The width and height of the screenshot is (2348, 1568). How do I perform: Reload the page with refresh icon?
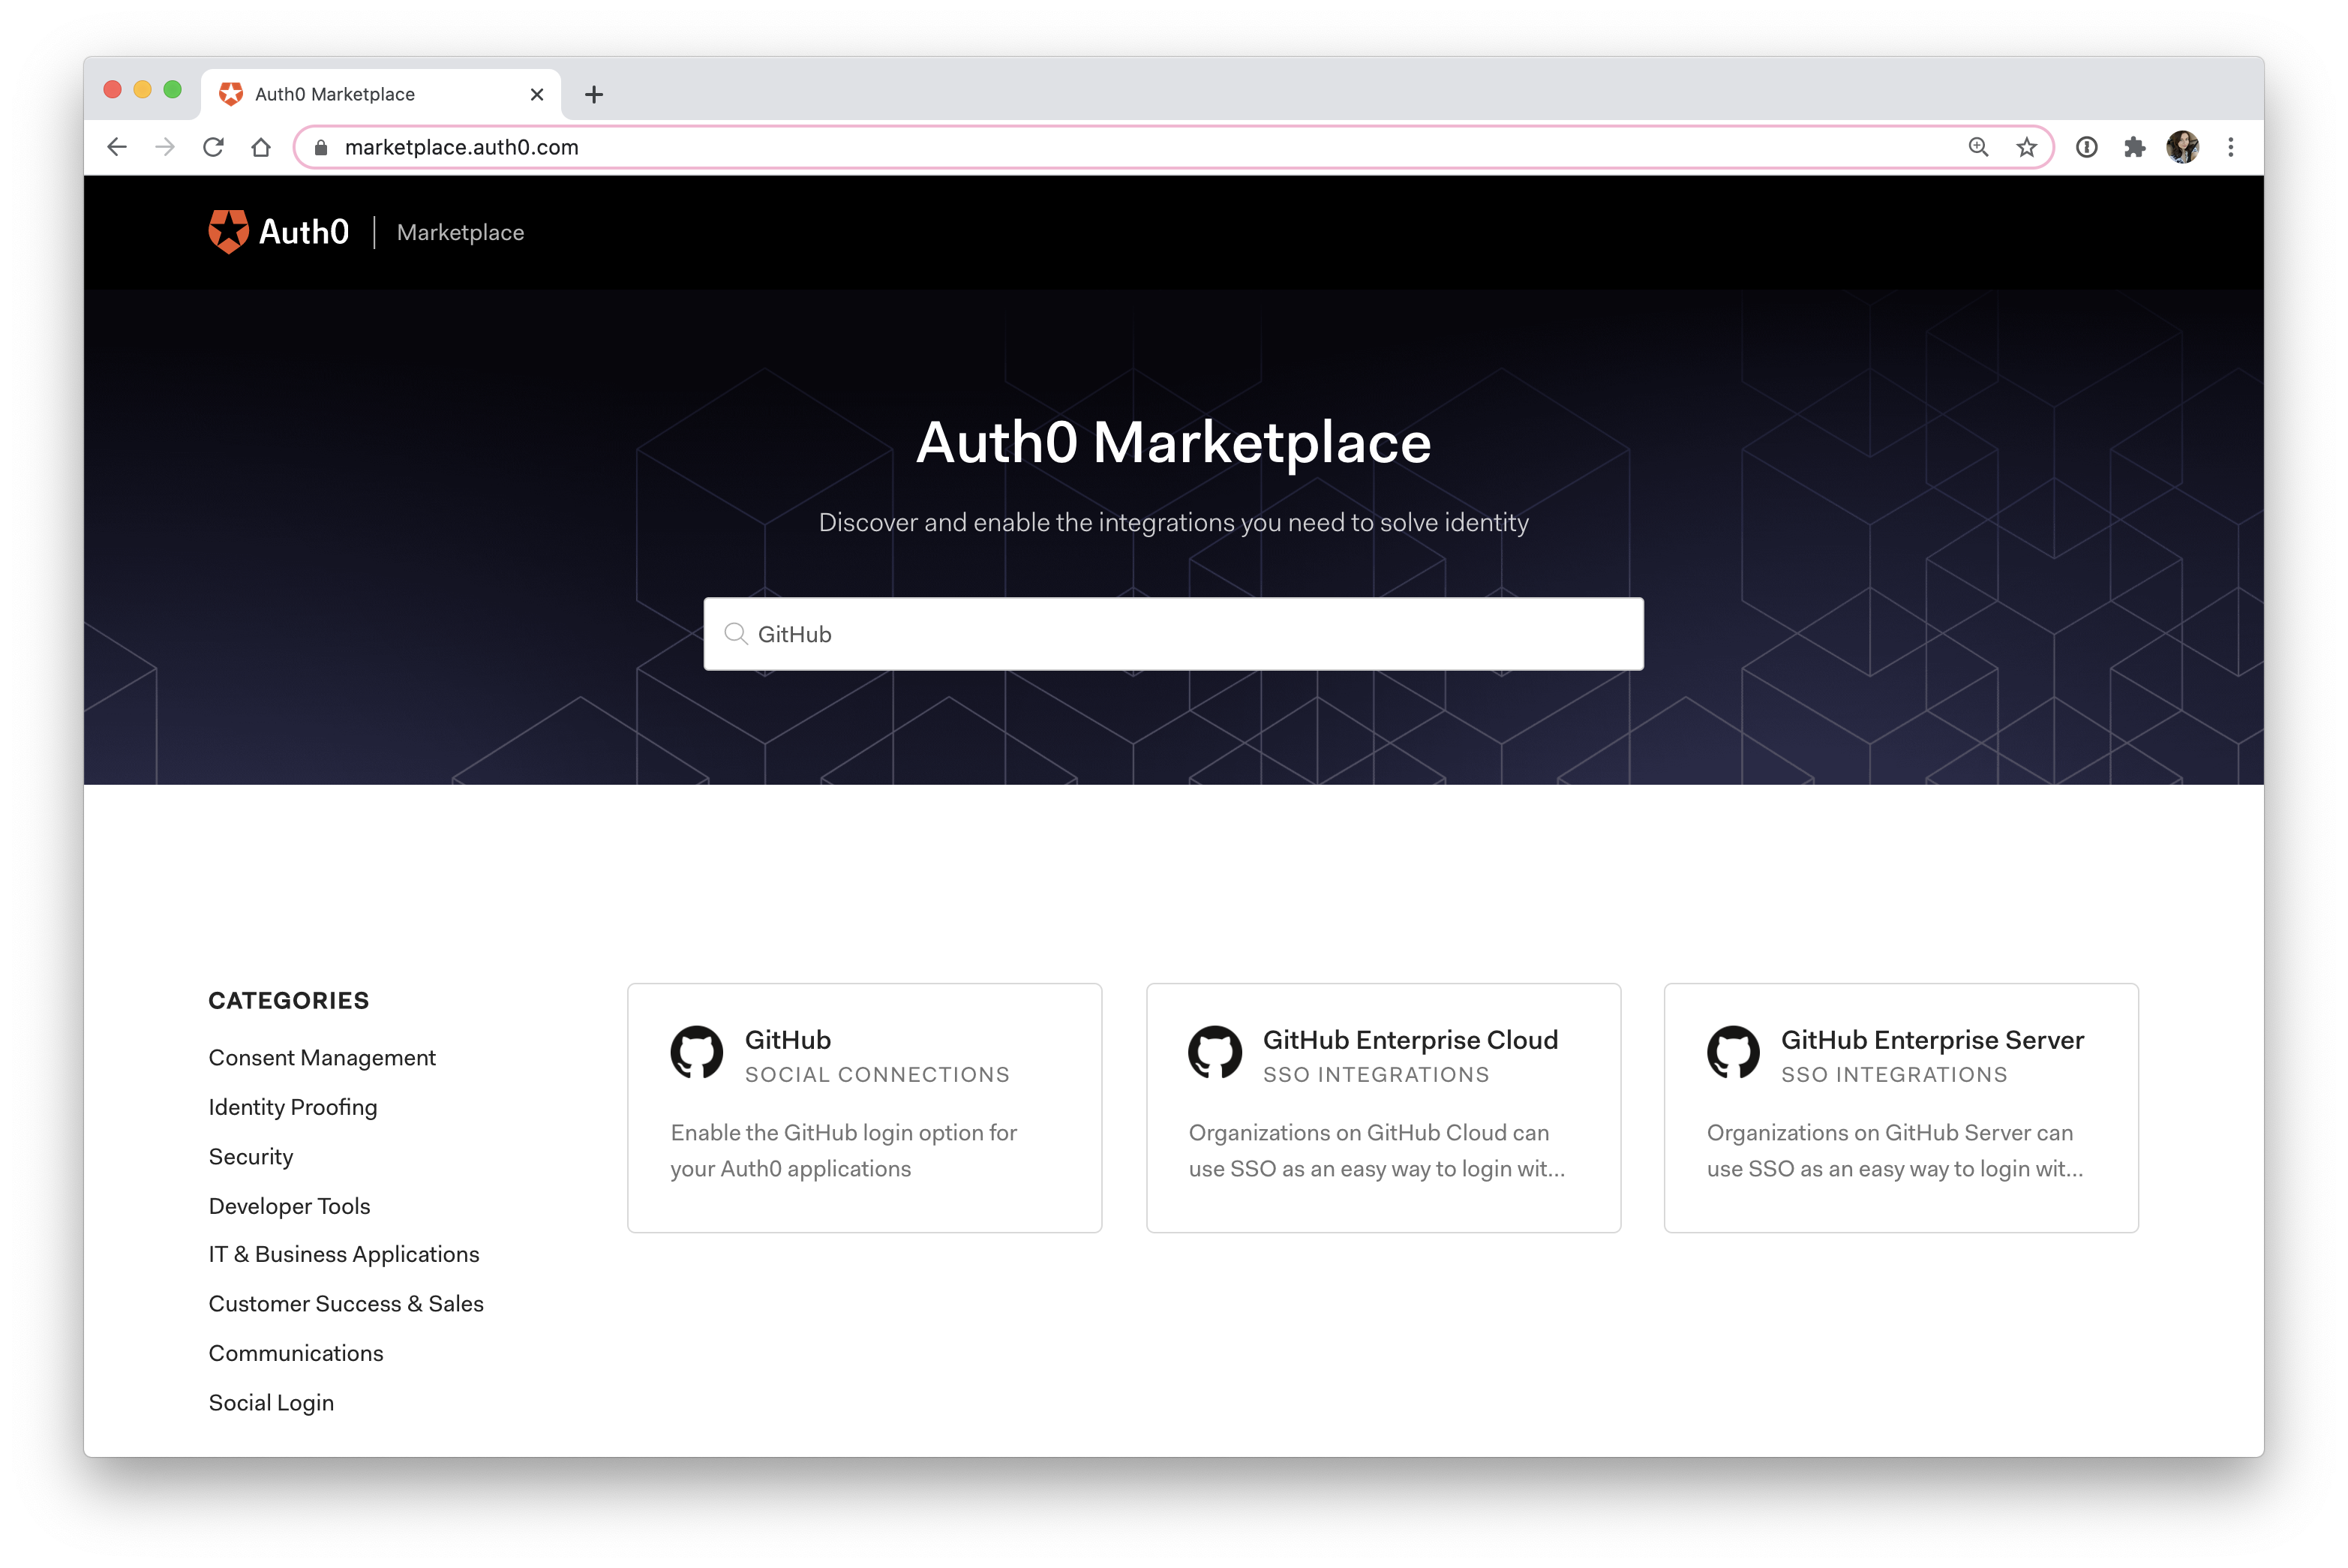point(213,148)
